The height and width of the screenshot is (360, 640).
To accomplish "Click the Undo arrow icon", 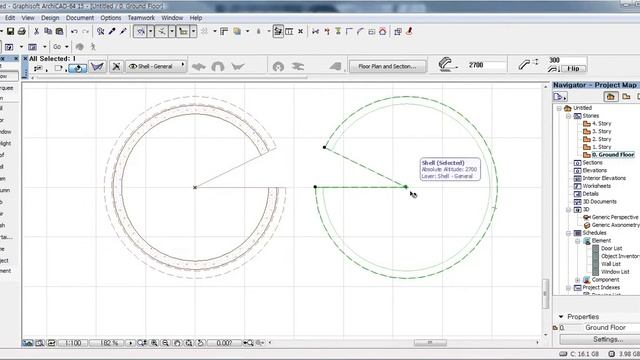I will tap(74, 31).
